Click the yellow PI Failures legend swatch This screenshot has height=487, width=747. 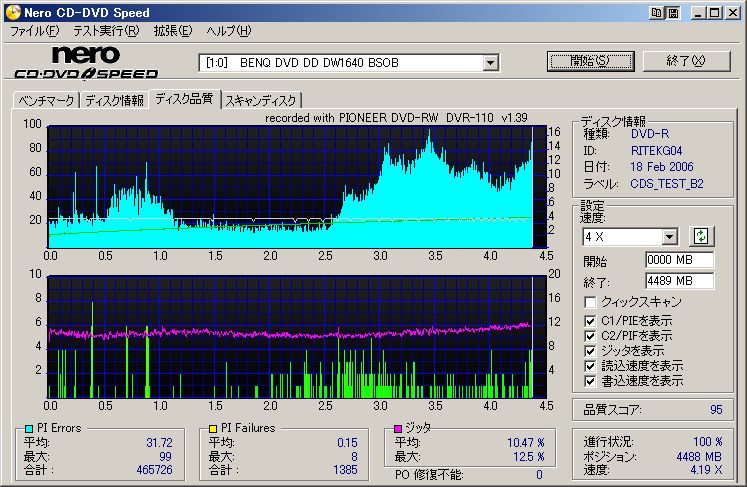(212, 428)
